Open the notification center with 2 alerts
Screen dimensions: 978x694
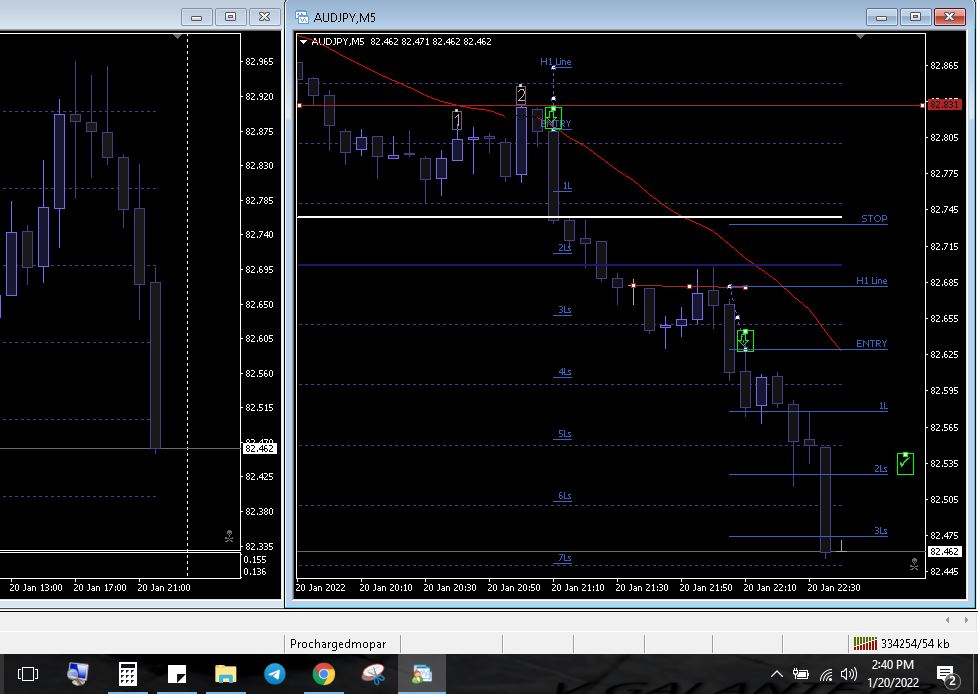(948, 675)
